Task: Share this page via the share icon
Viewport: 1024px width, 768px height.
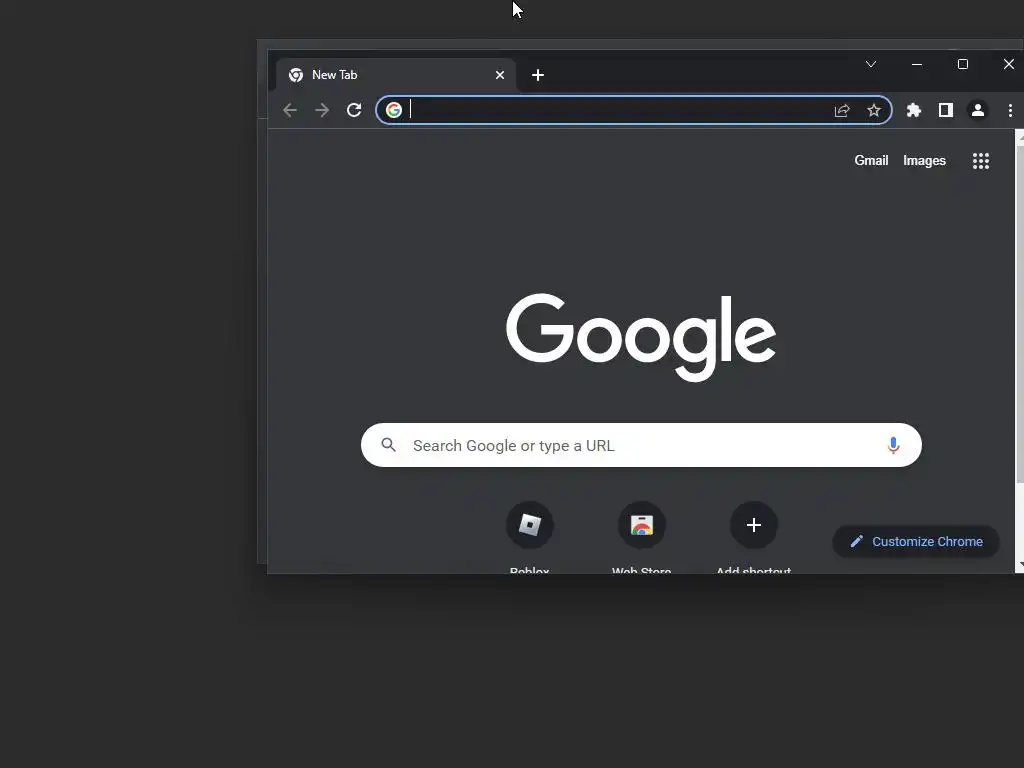Action: 842,110
